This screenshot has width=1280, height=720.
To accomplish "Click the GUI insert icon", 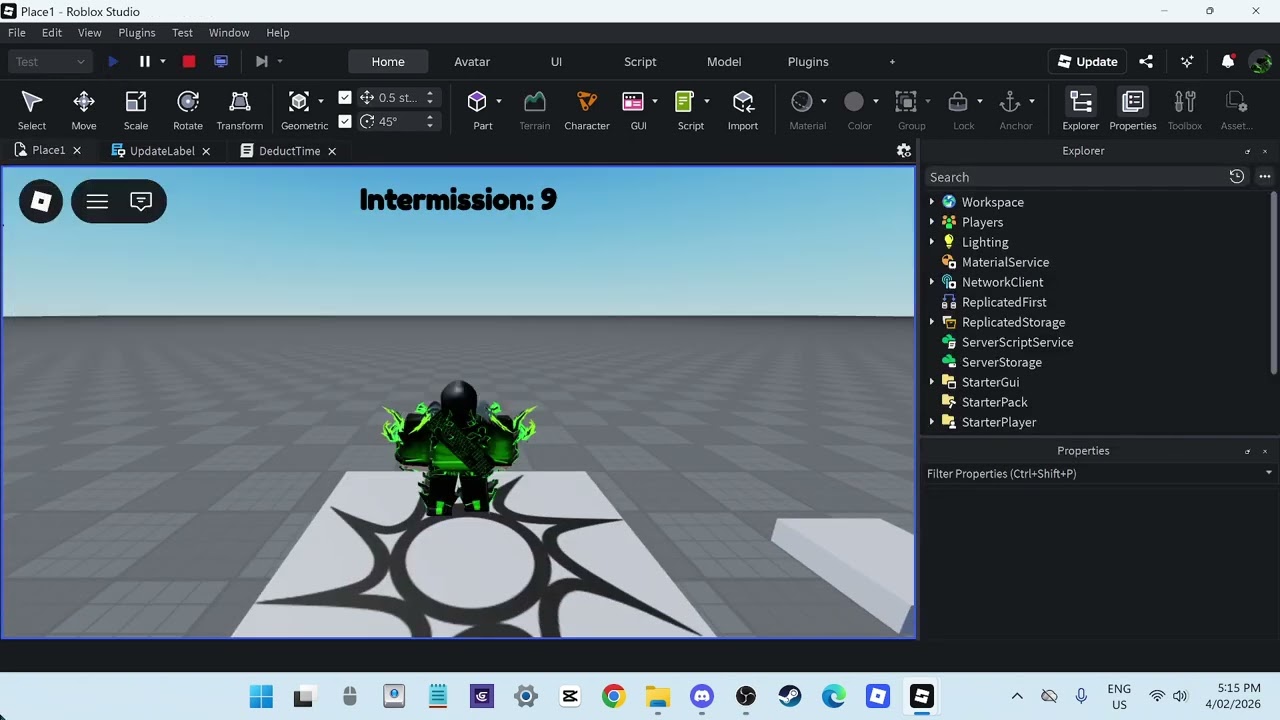I will [x=633, y=101].
